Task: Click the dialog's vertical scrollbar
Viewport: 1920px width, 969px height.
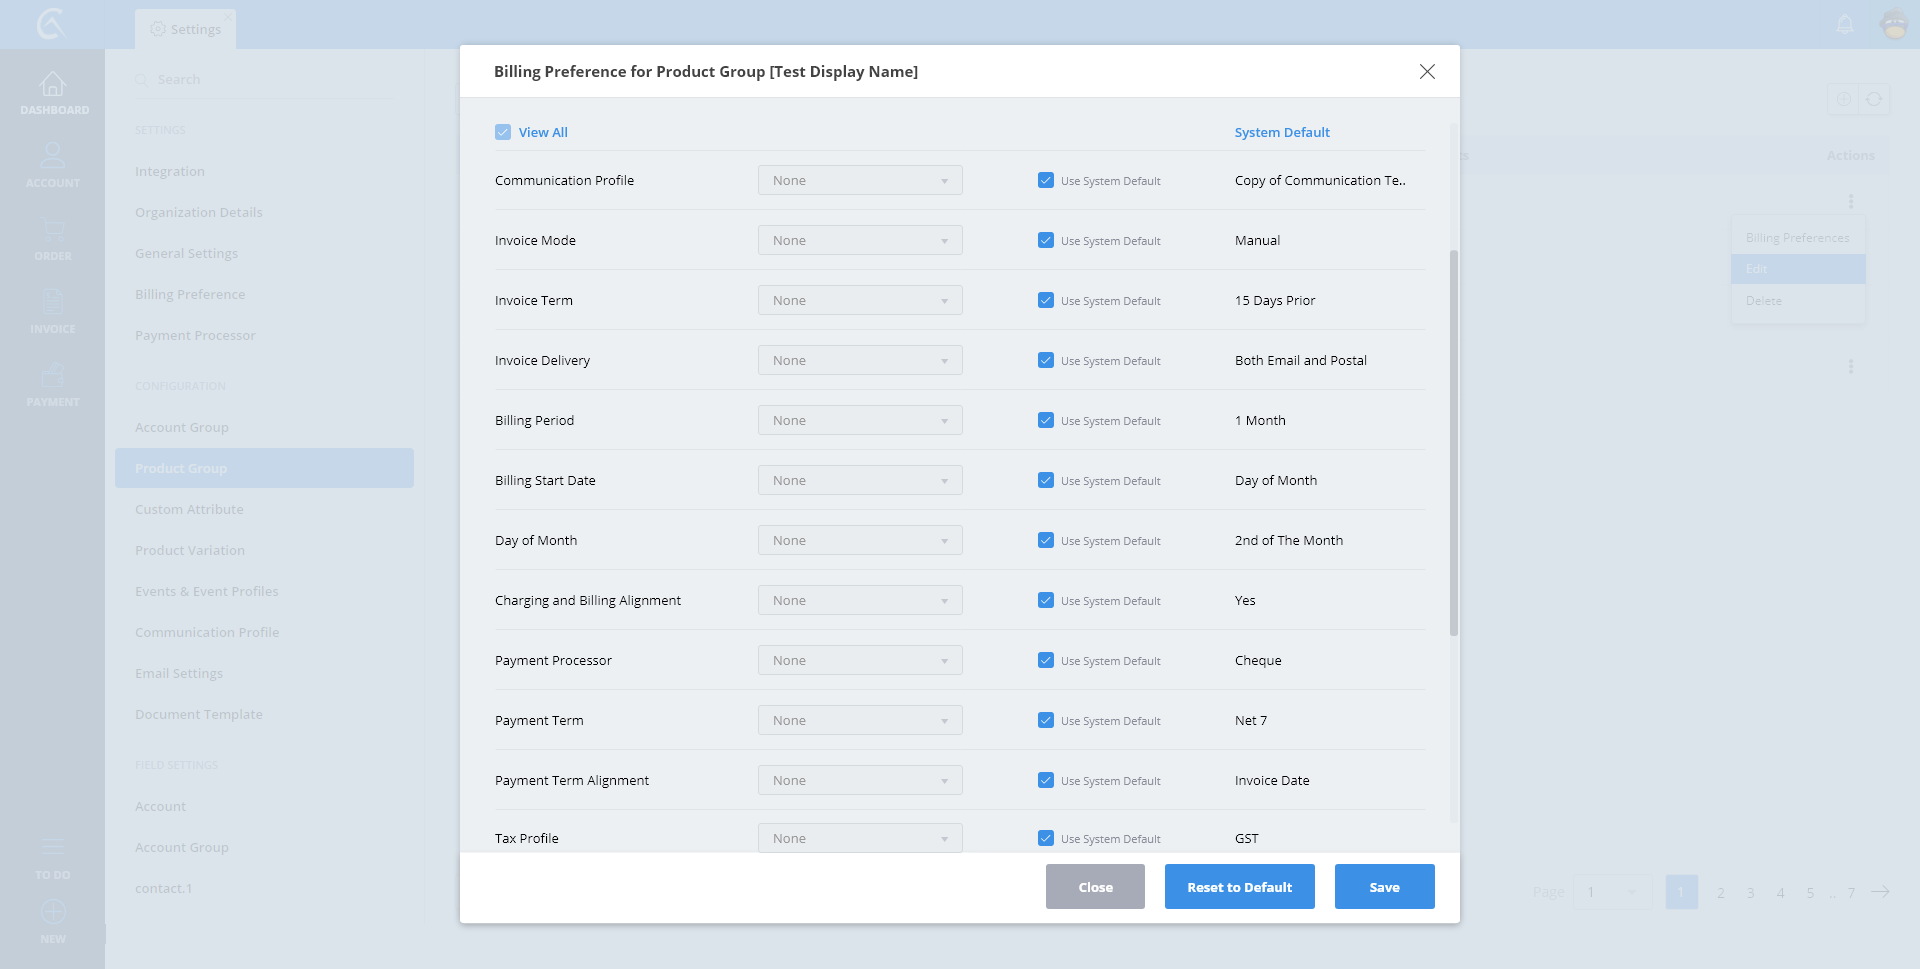Action: pos(1453,442)
